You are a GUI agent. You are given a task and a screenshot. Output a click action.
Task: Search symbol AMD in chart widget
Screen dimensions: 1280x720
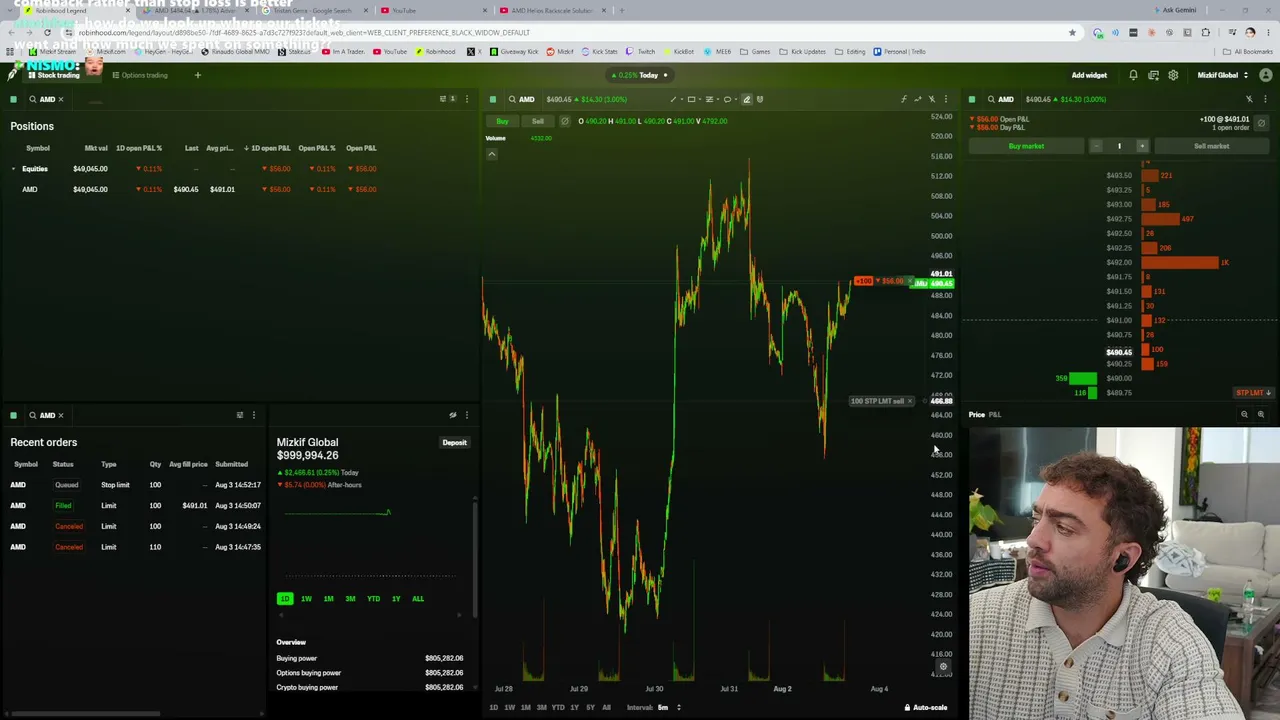point(521,99)
